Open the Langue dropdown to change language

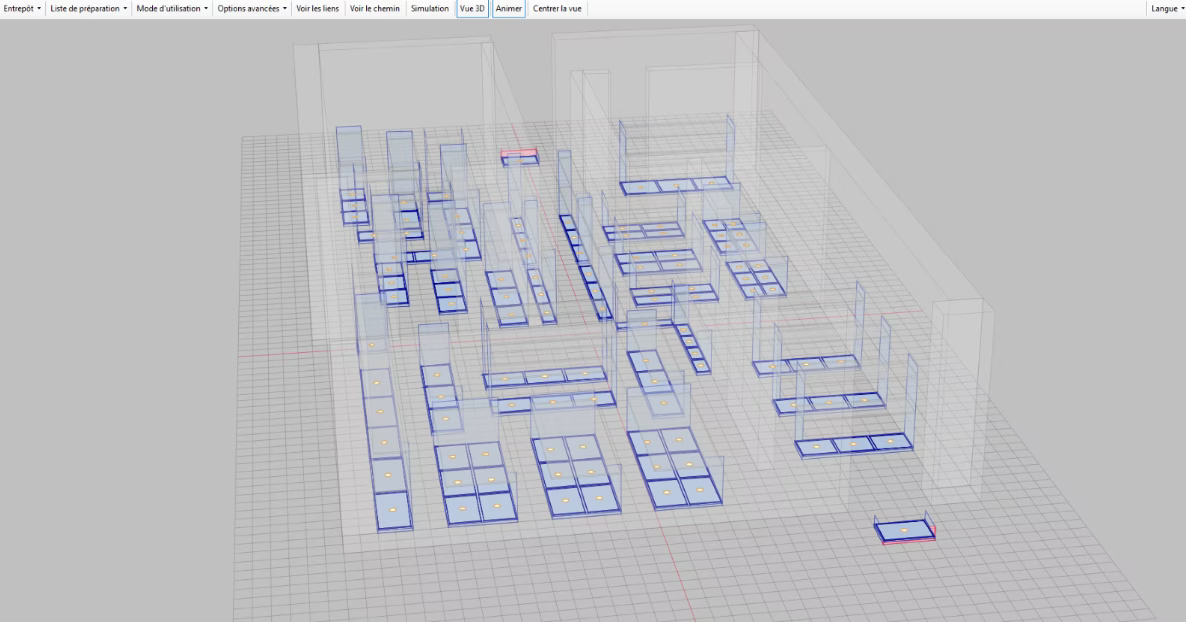click(1167, 8)
